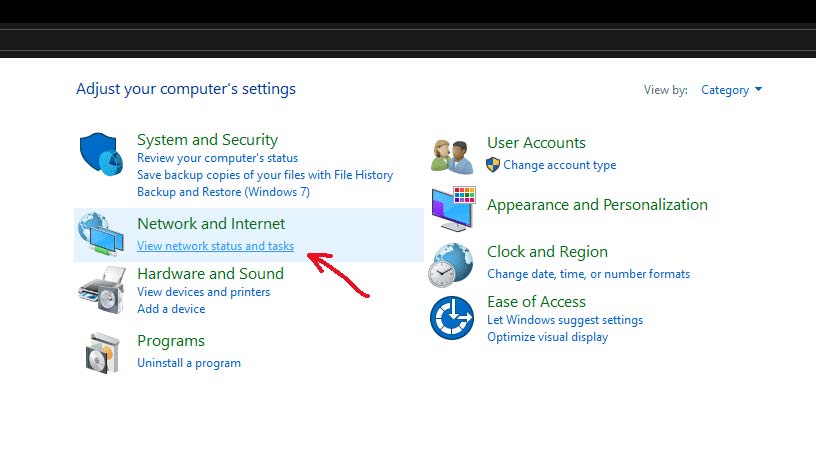Click the User Accounts people icon
The height and width of the screenshot is (450, 816).
(x=452, y=156)
